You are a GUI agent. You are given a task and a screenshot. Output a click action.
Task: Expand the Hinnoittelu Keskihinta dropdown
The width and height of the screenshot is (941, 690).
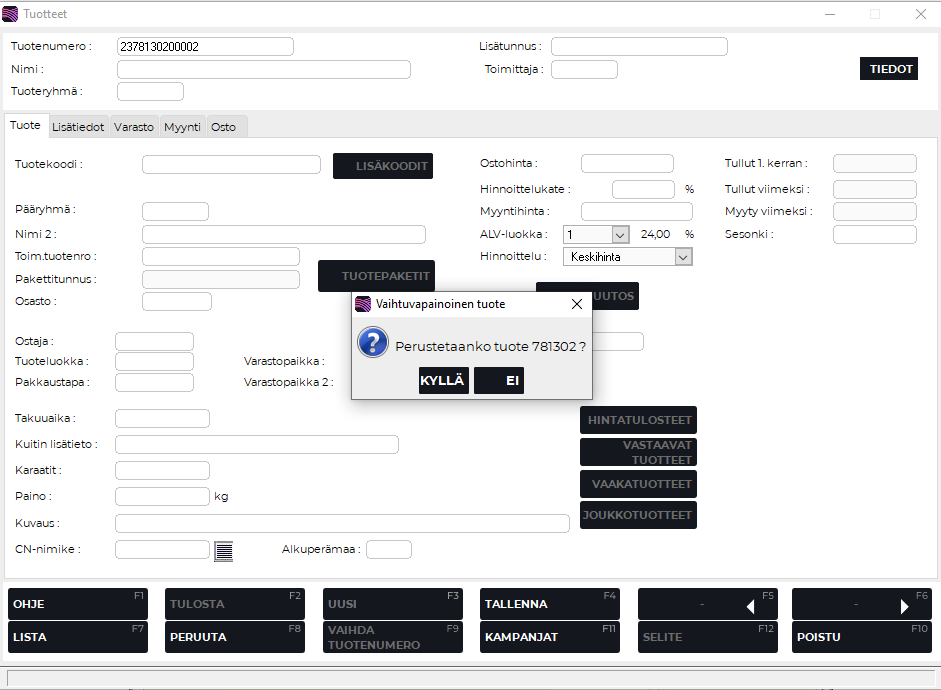[683, 257]
